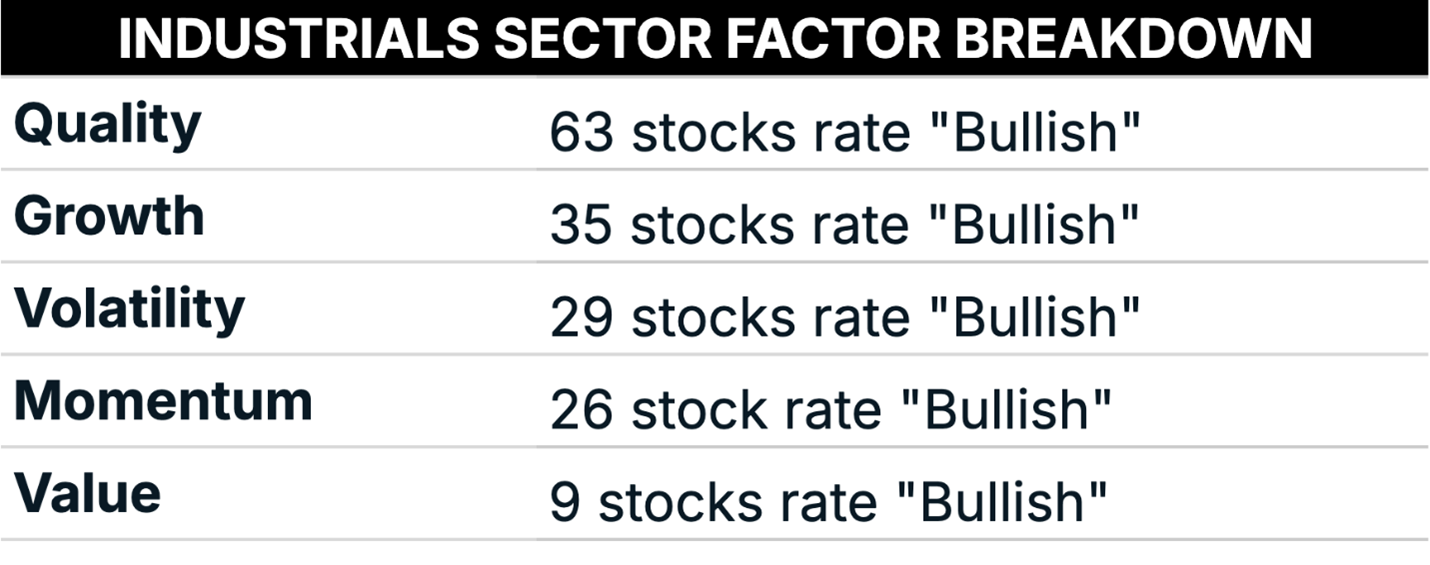Click the number 35 in Growth row
Screen dimensions: 1430x565
point(581,226)
